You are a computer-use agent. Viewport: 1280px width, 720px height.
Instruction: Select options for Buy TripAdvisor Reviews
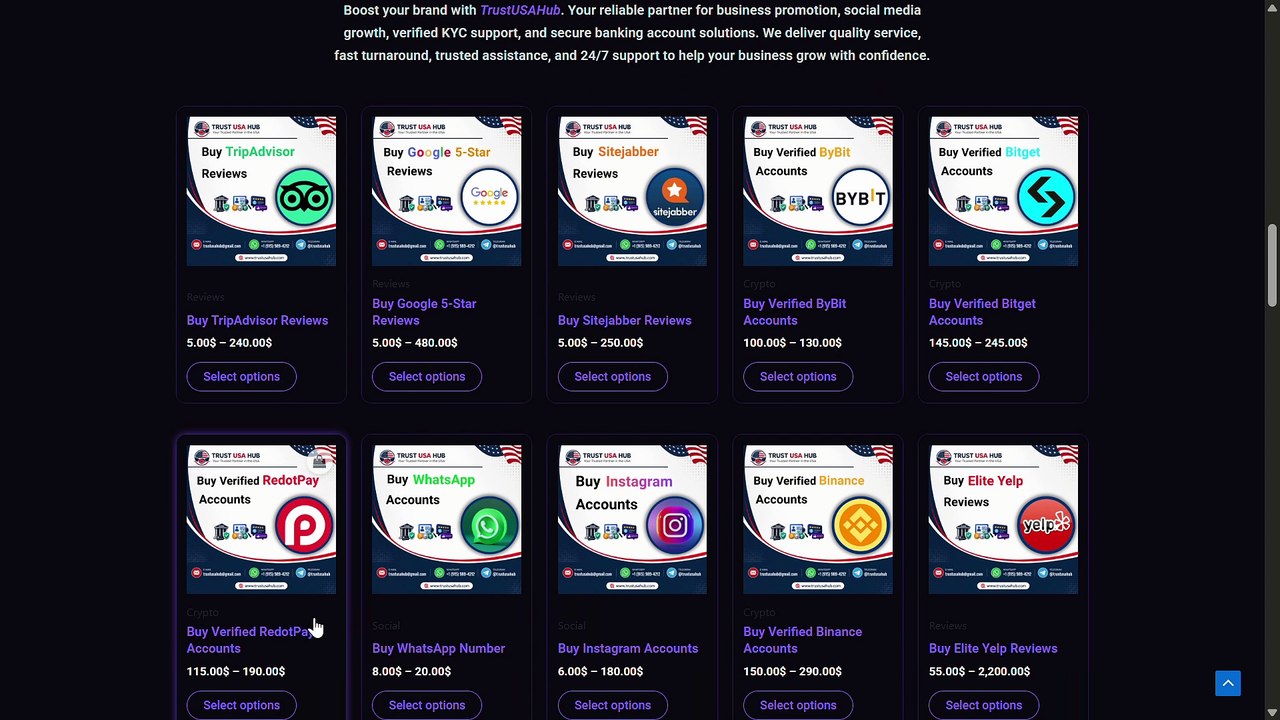[x=241, y=376]
